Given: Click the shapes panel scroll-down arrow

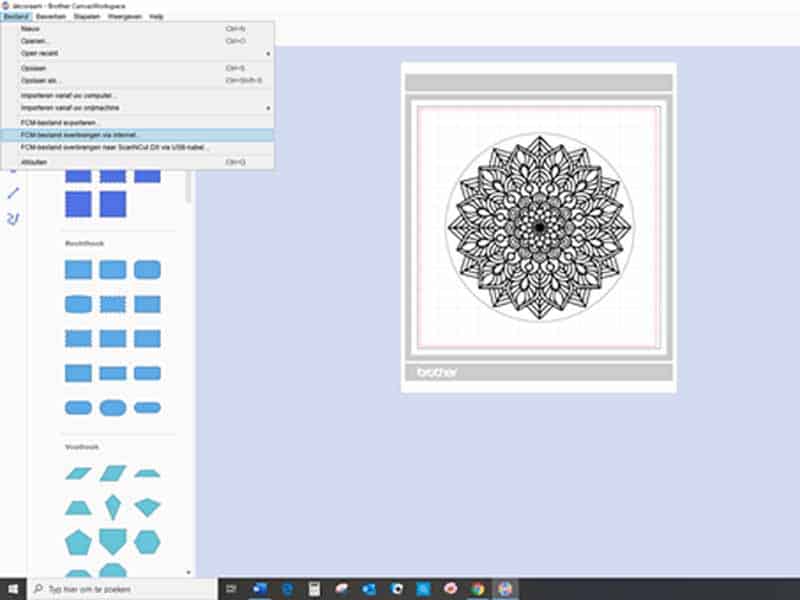Looking at the screenshot, I should tap(188, 572).
